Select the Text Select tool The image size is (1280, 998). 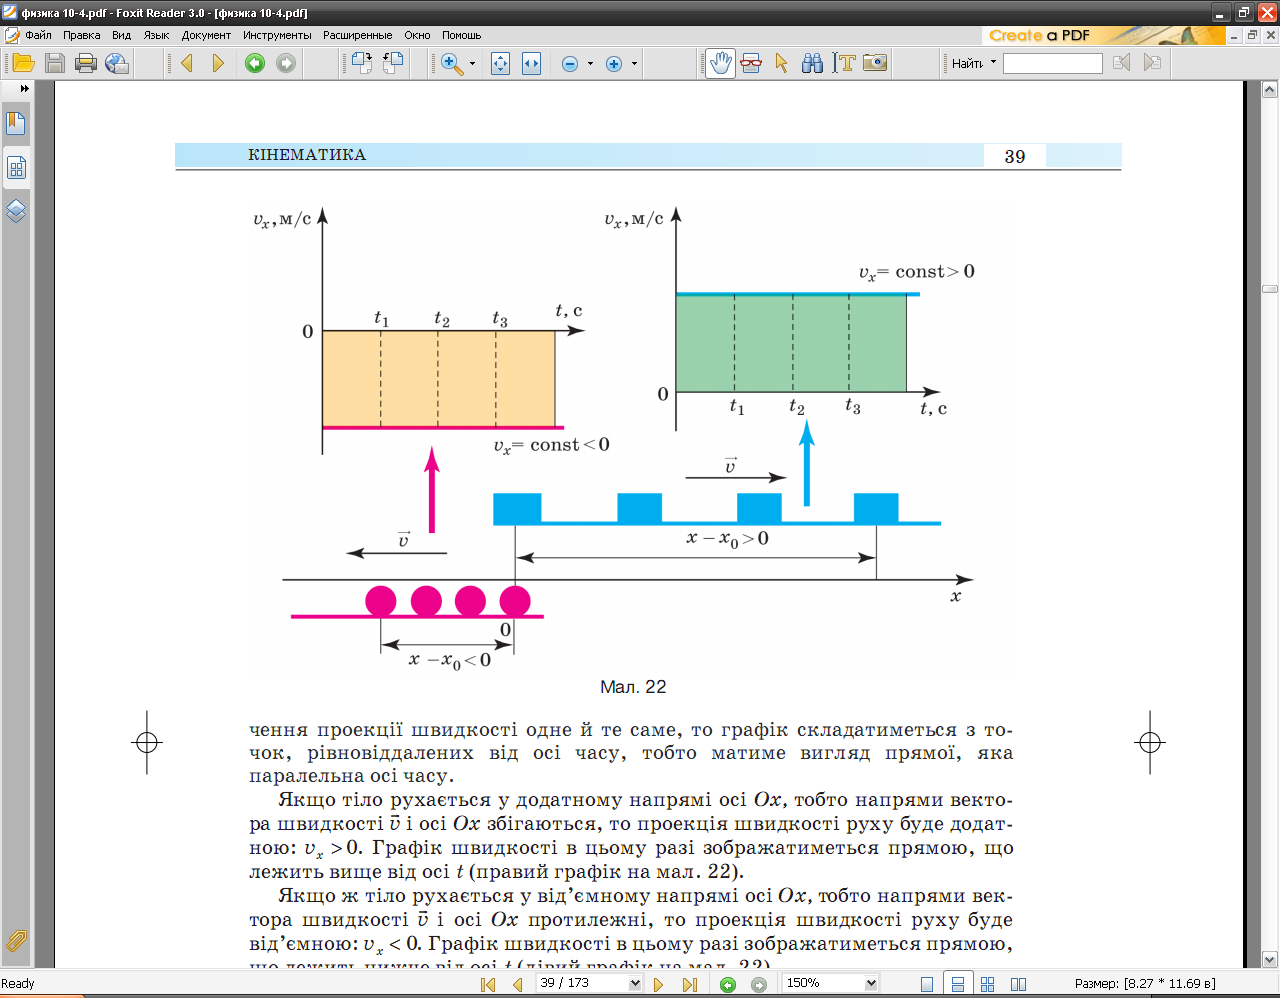click(844, 63)
